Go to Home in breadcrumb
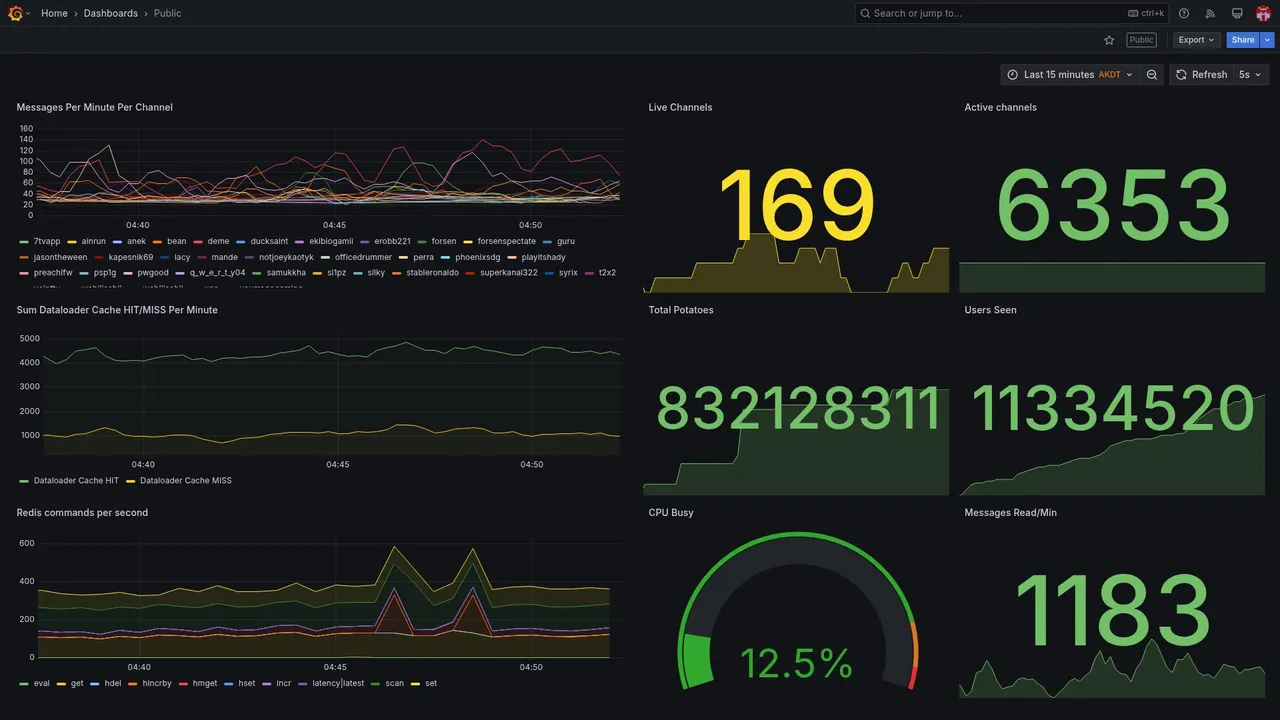 54,13
